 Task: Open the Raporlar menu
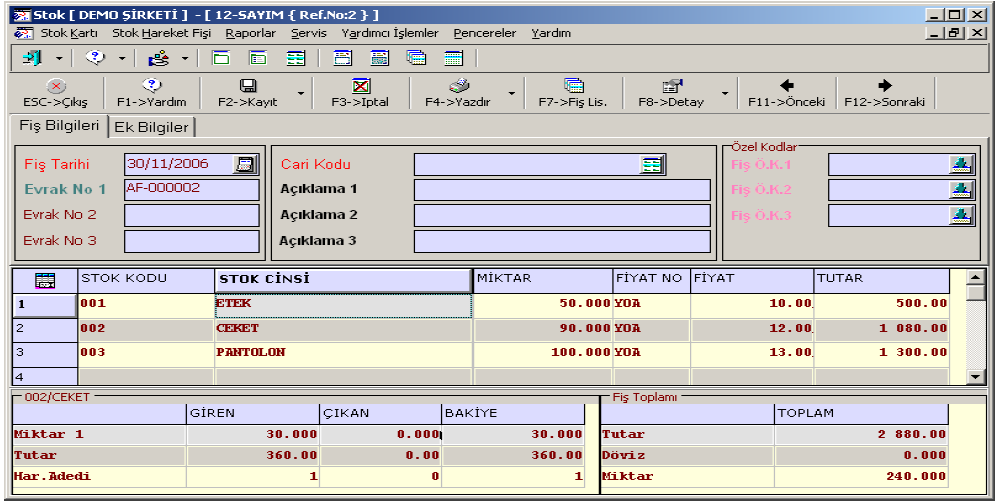tap(250, 33)
